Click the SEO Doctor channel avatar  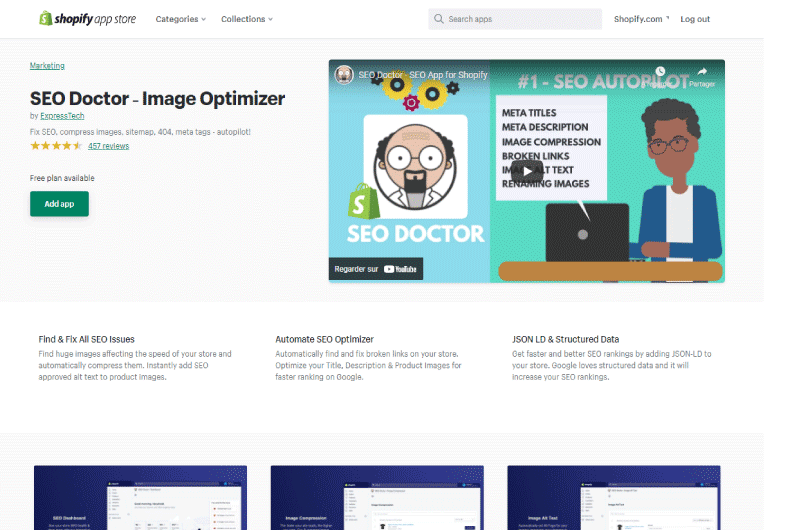coord(344,75)
